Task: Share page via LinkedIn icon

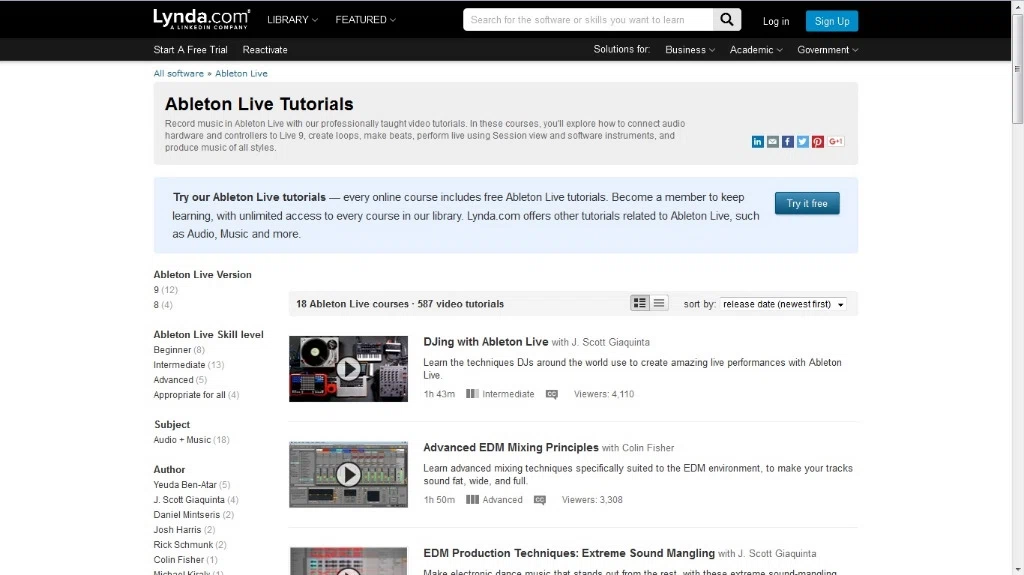Action: tap(758, 142)
